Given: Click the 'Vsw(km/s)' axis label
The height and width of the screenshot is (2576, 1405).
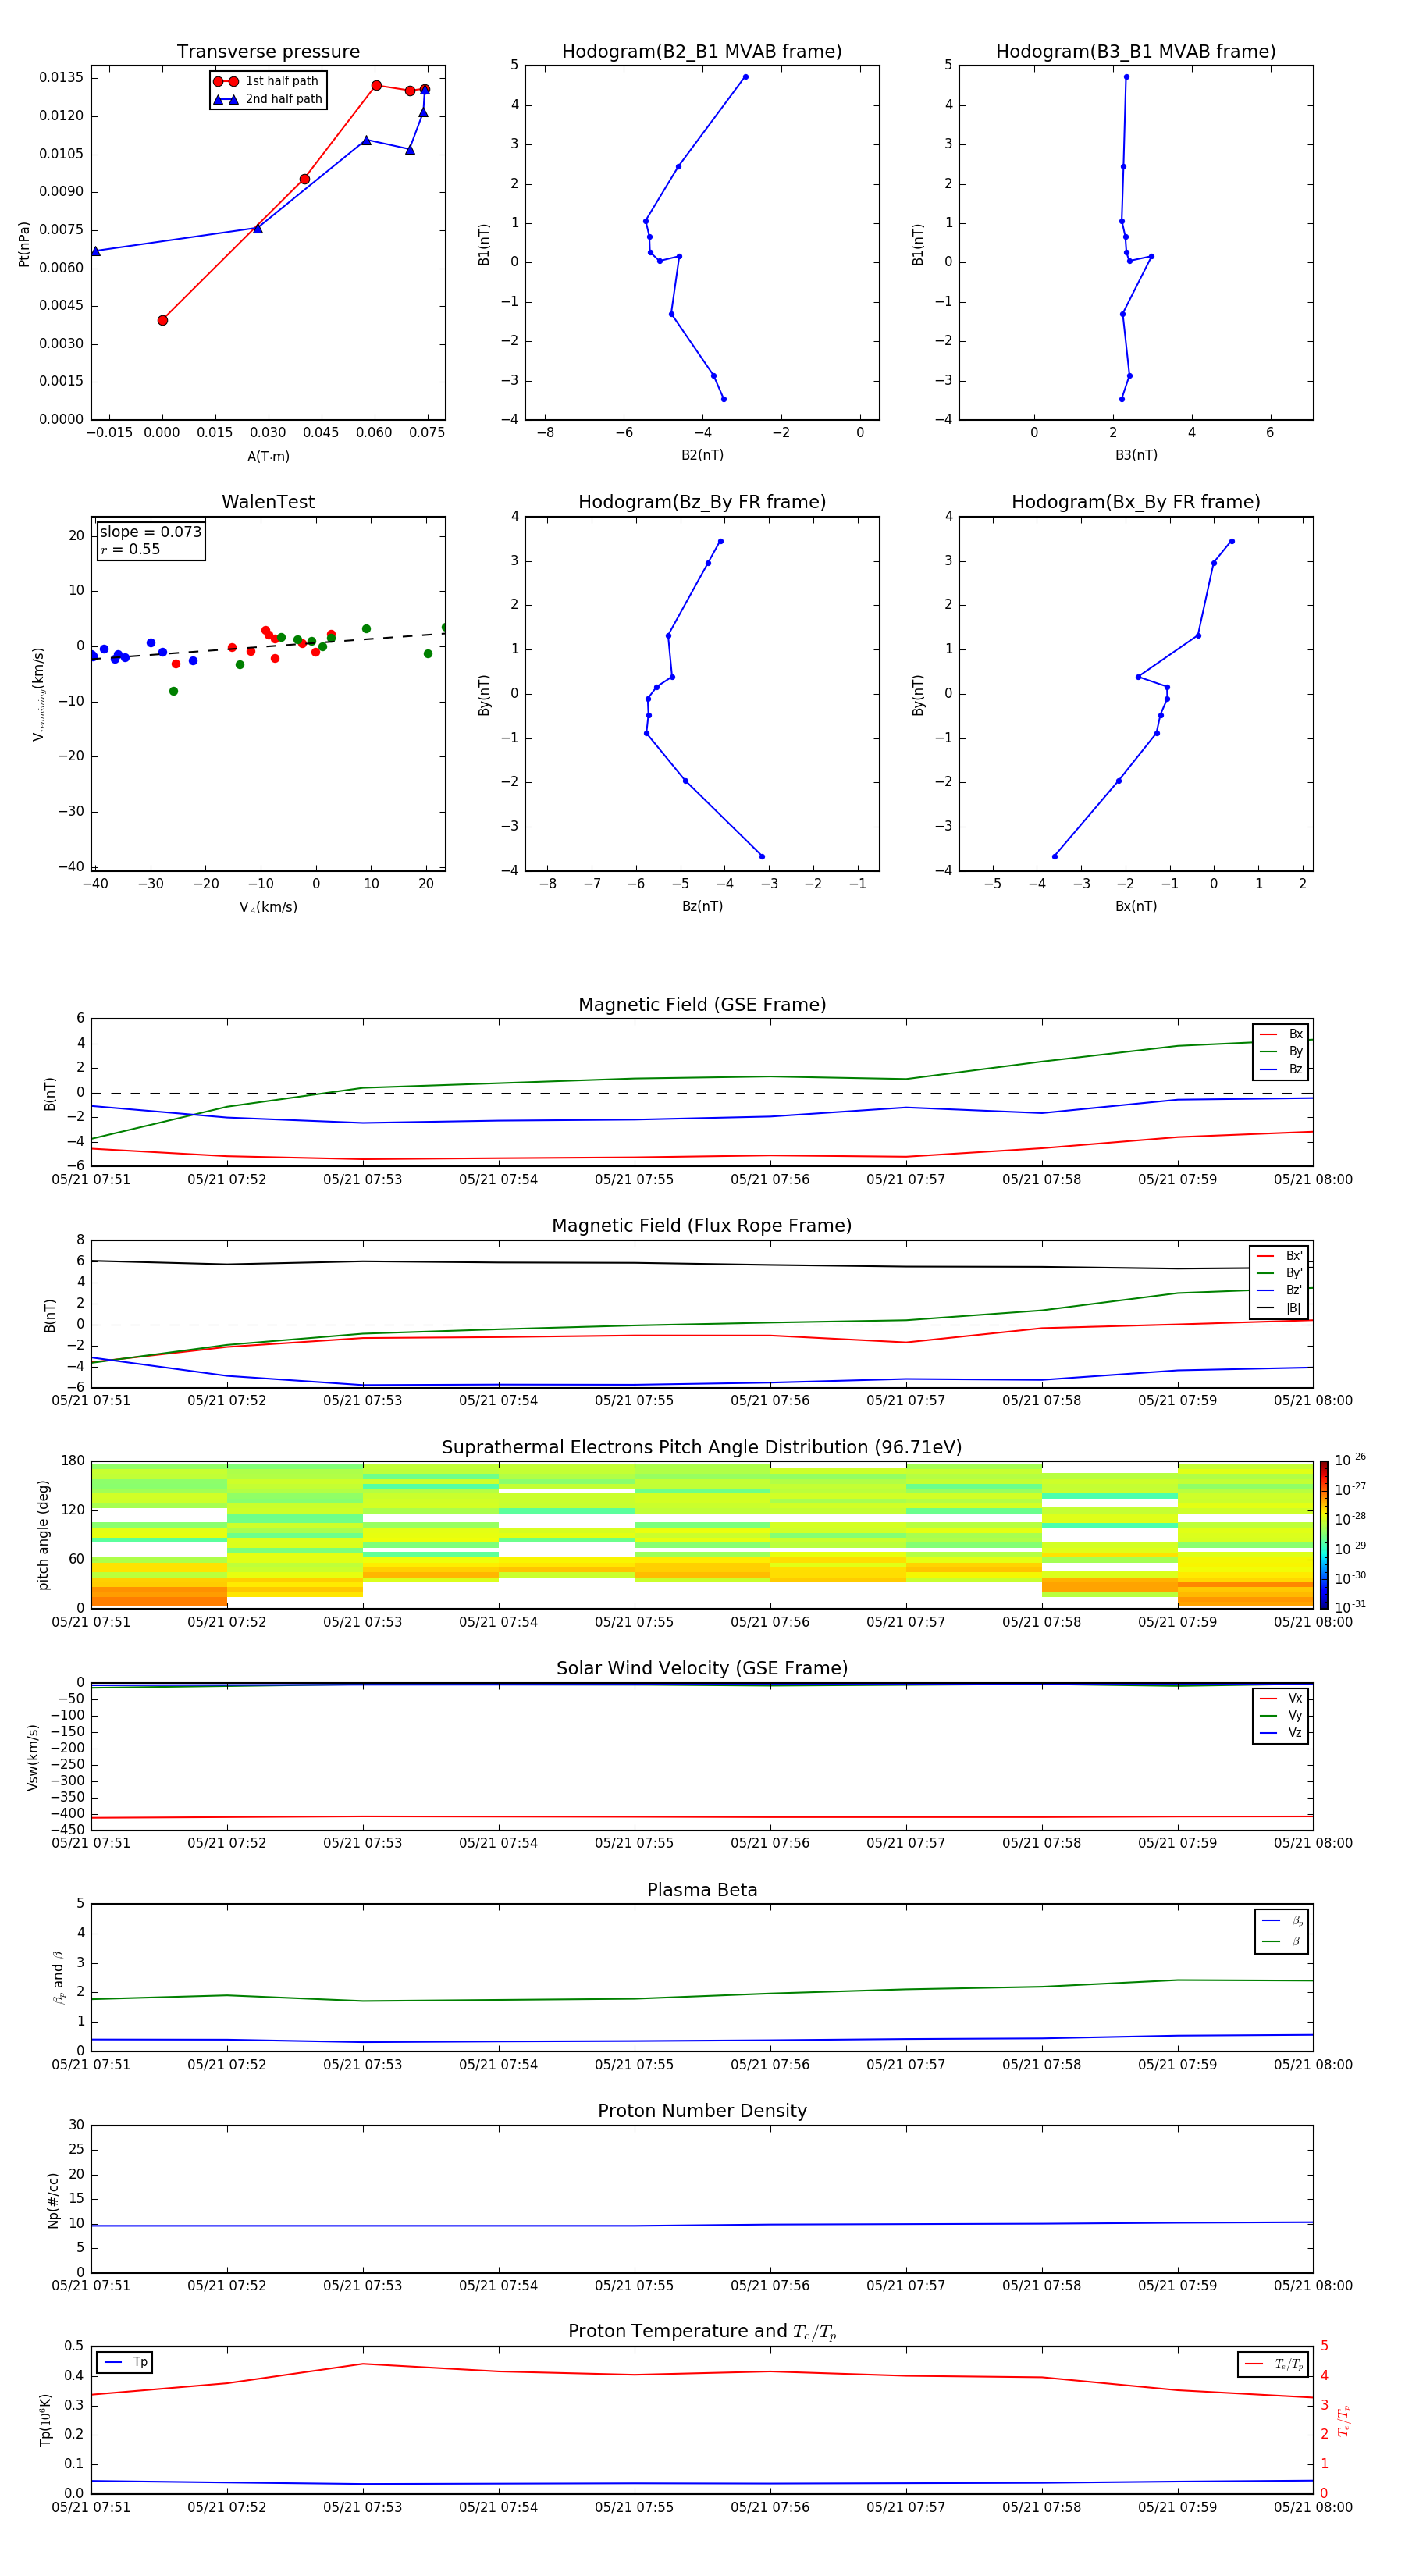Looking at the screenshot, I should pos(33,1757).
